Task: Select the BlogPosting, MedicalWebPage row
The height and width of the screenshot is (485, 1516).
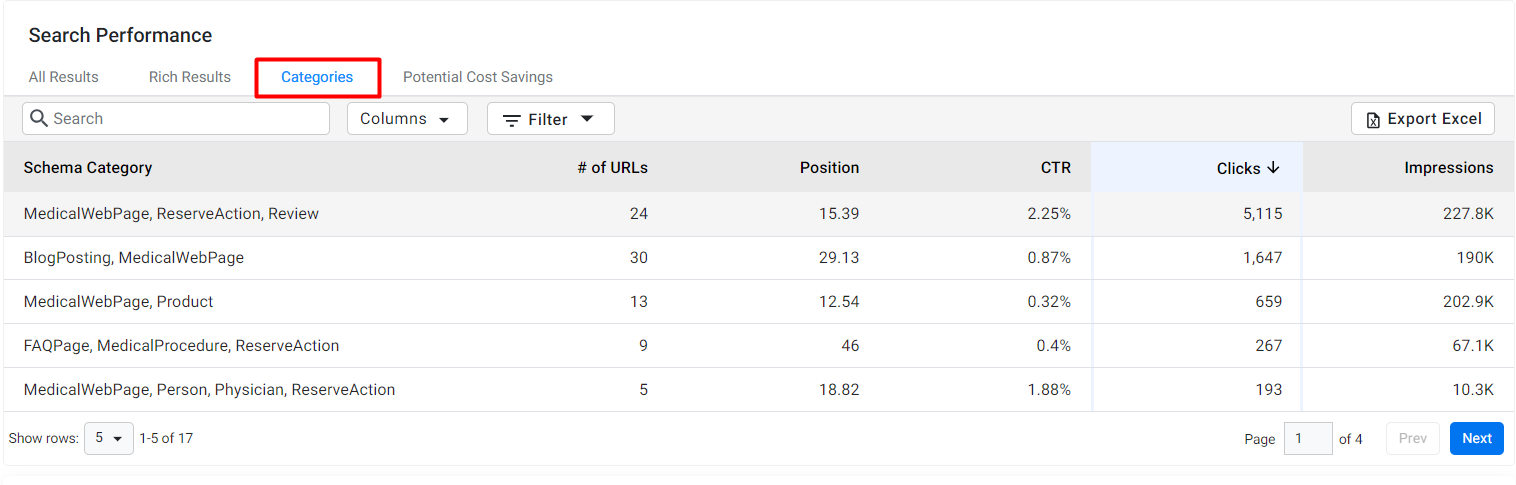Action: 758,257
